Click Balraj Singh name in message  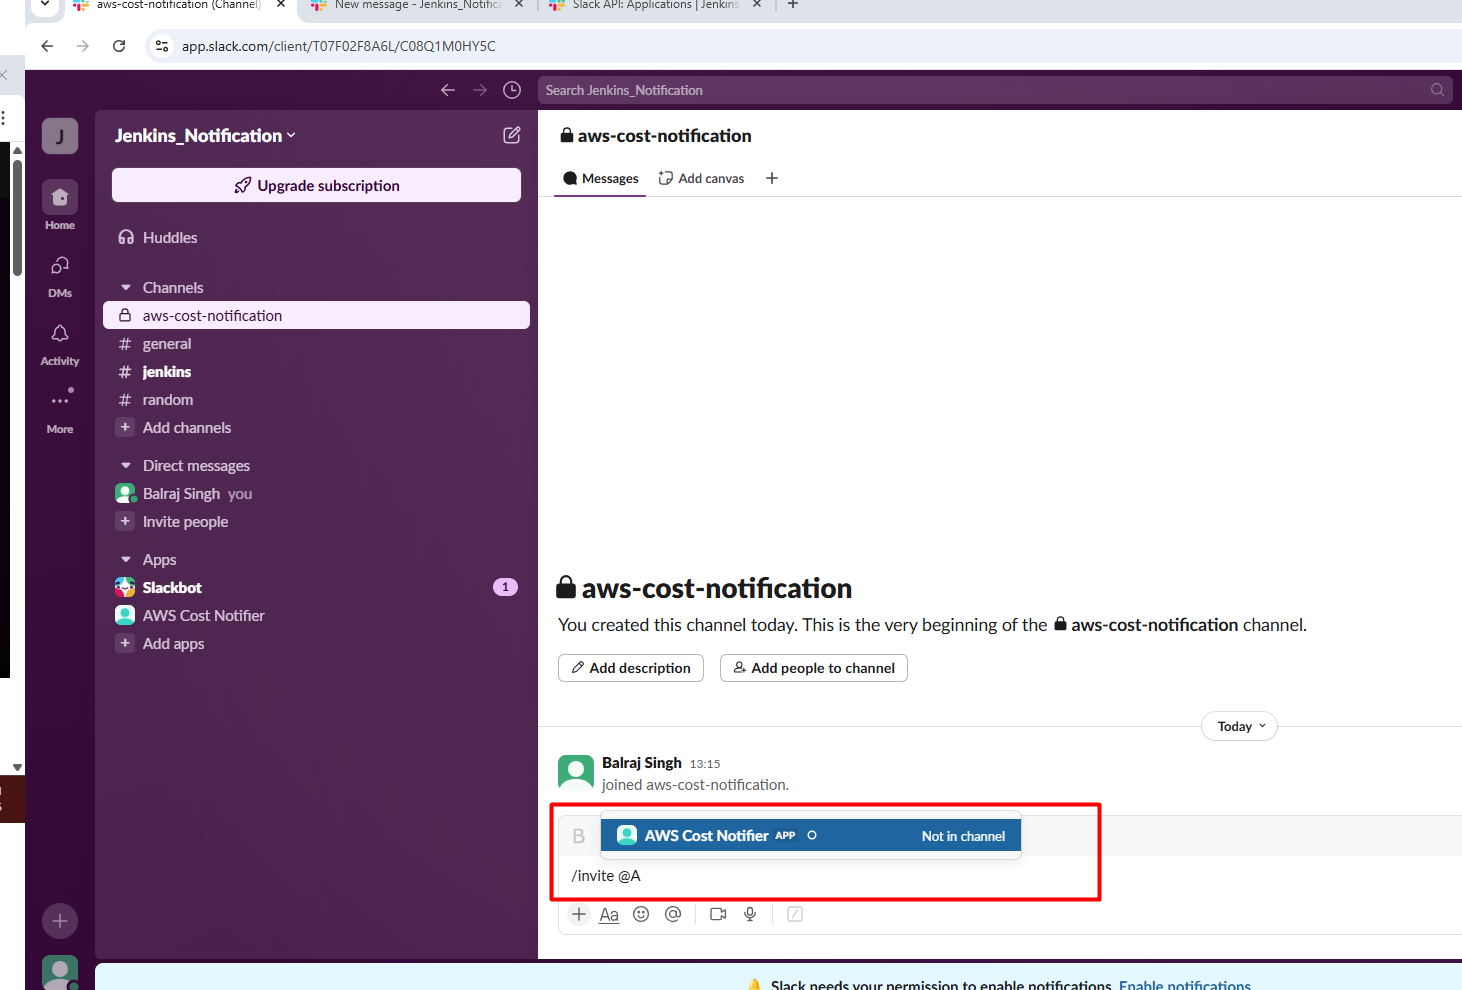[x=642, y=763]
